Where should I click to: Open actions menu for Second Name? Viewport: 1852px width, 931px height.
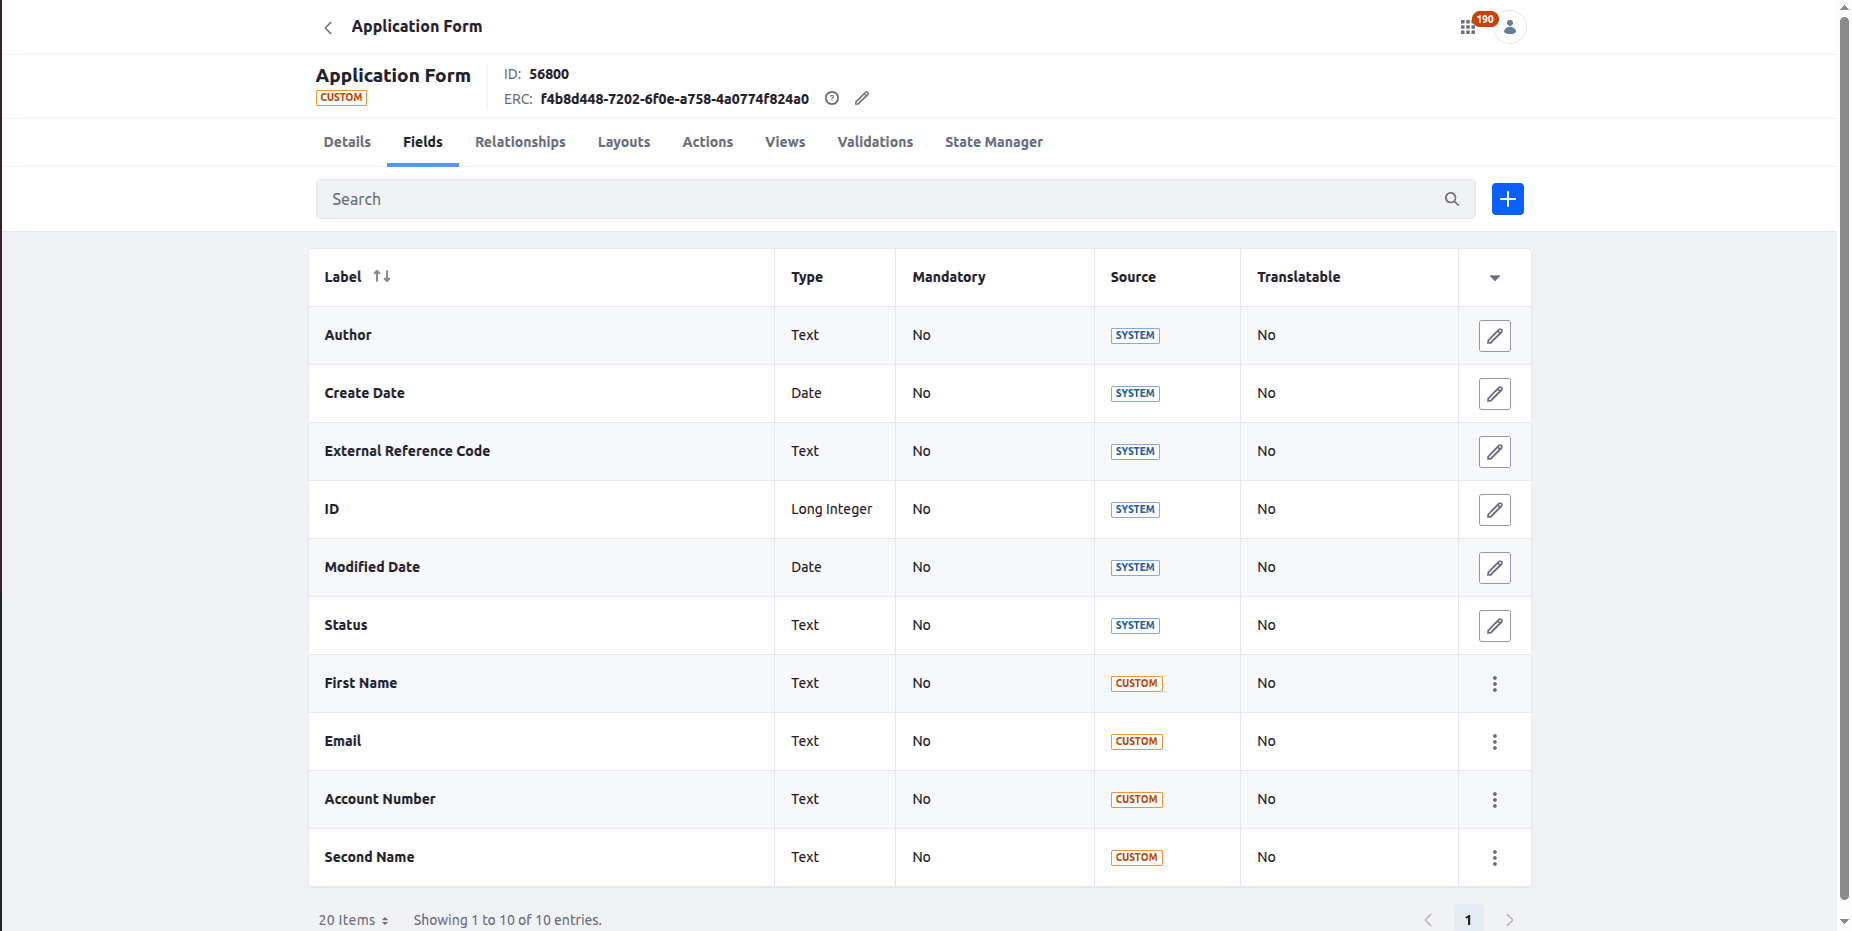(1495, 858)
